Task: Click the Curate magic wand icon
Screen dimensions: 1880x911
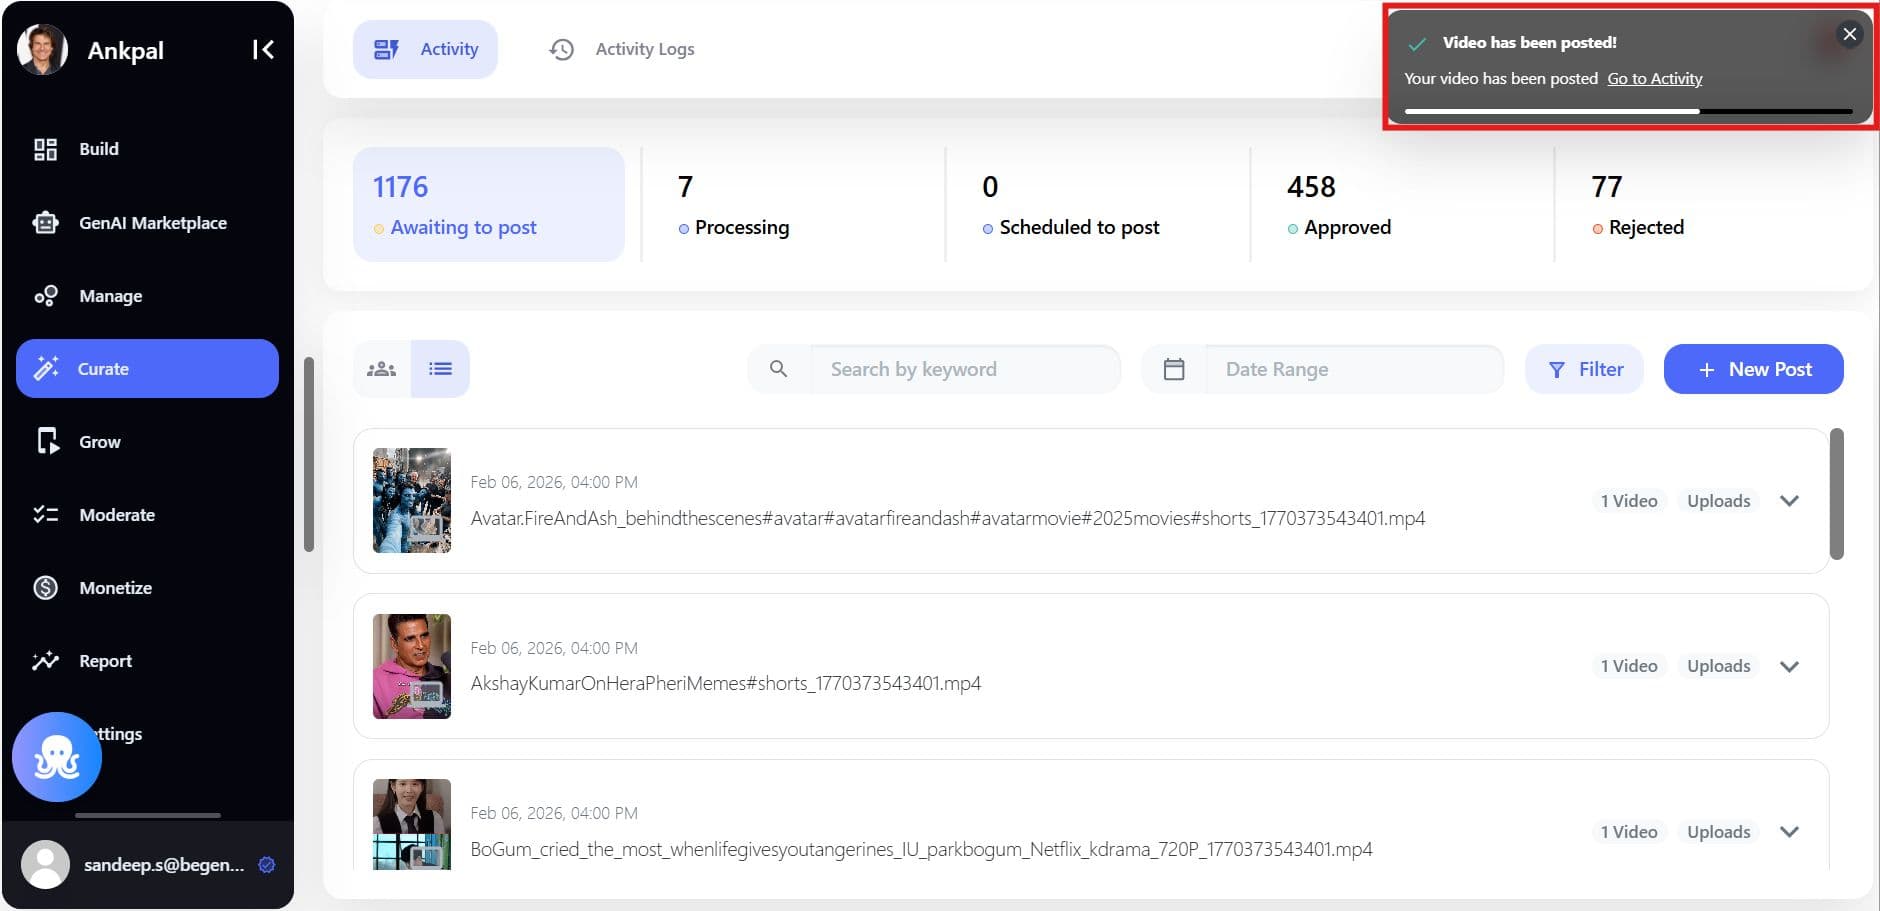Action: pos(46,369)
